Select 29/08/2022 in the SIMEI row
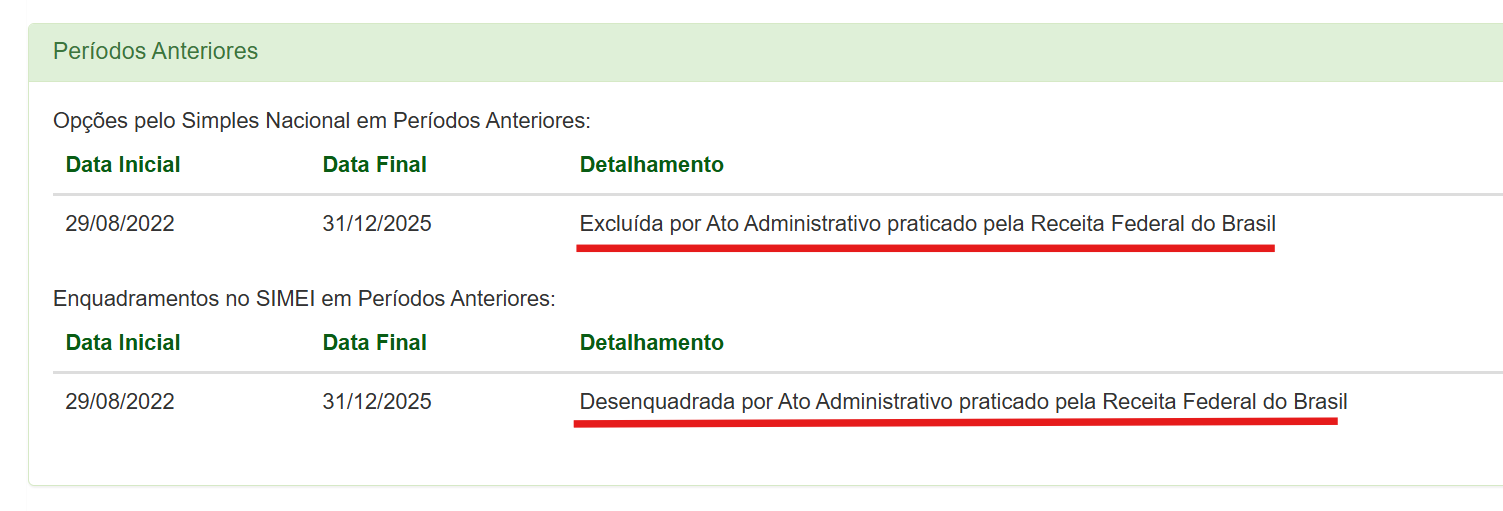The width and height of the screenshot is (1503, 511). (120, 402)
